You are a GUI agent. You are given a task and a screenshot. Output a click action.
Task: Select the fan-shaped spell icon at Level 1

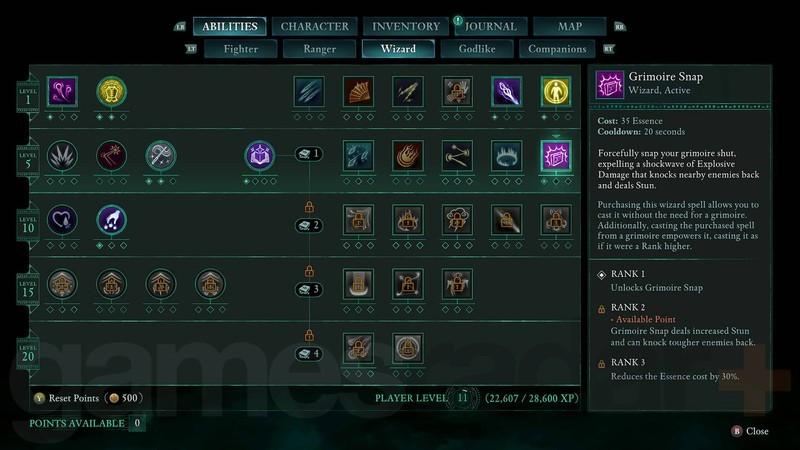[x=358, y=91]
